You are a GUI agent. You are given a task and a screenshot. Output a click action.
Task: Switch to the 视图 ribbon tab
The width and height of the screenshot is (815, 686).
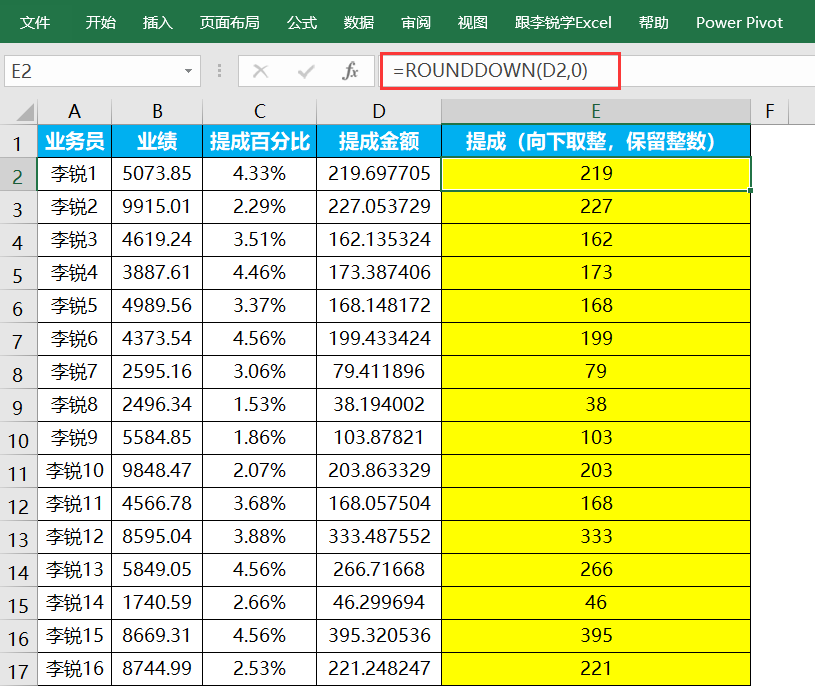[472, 22]
